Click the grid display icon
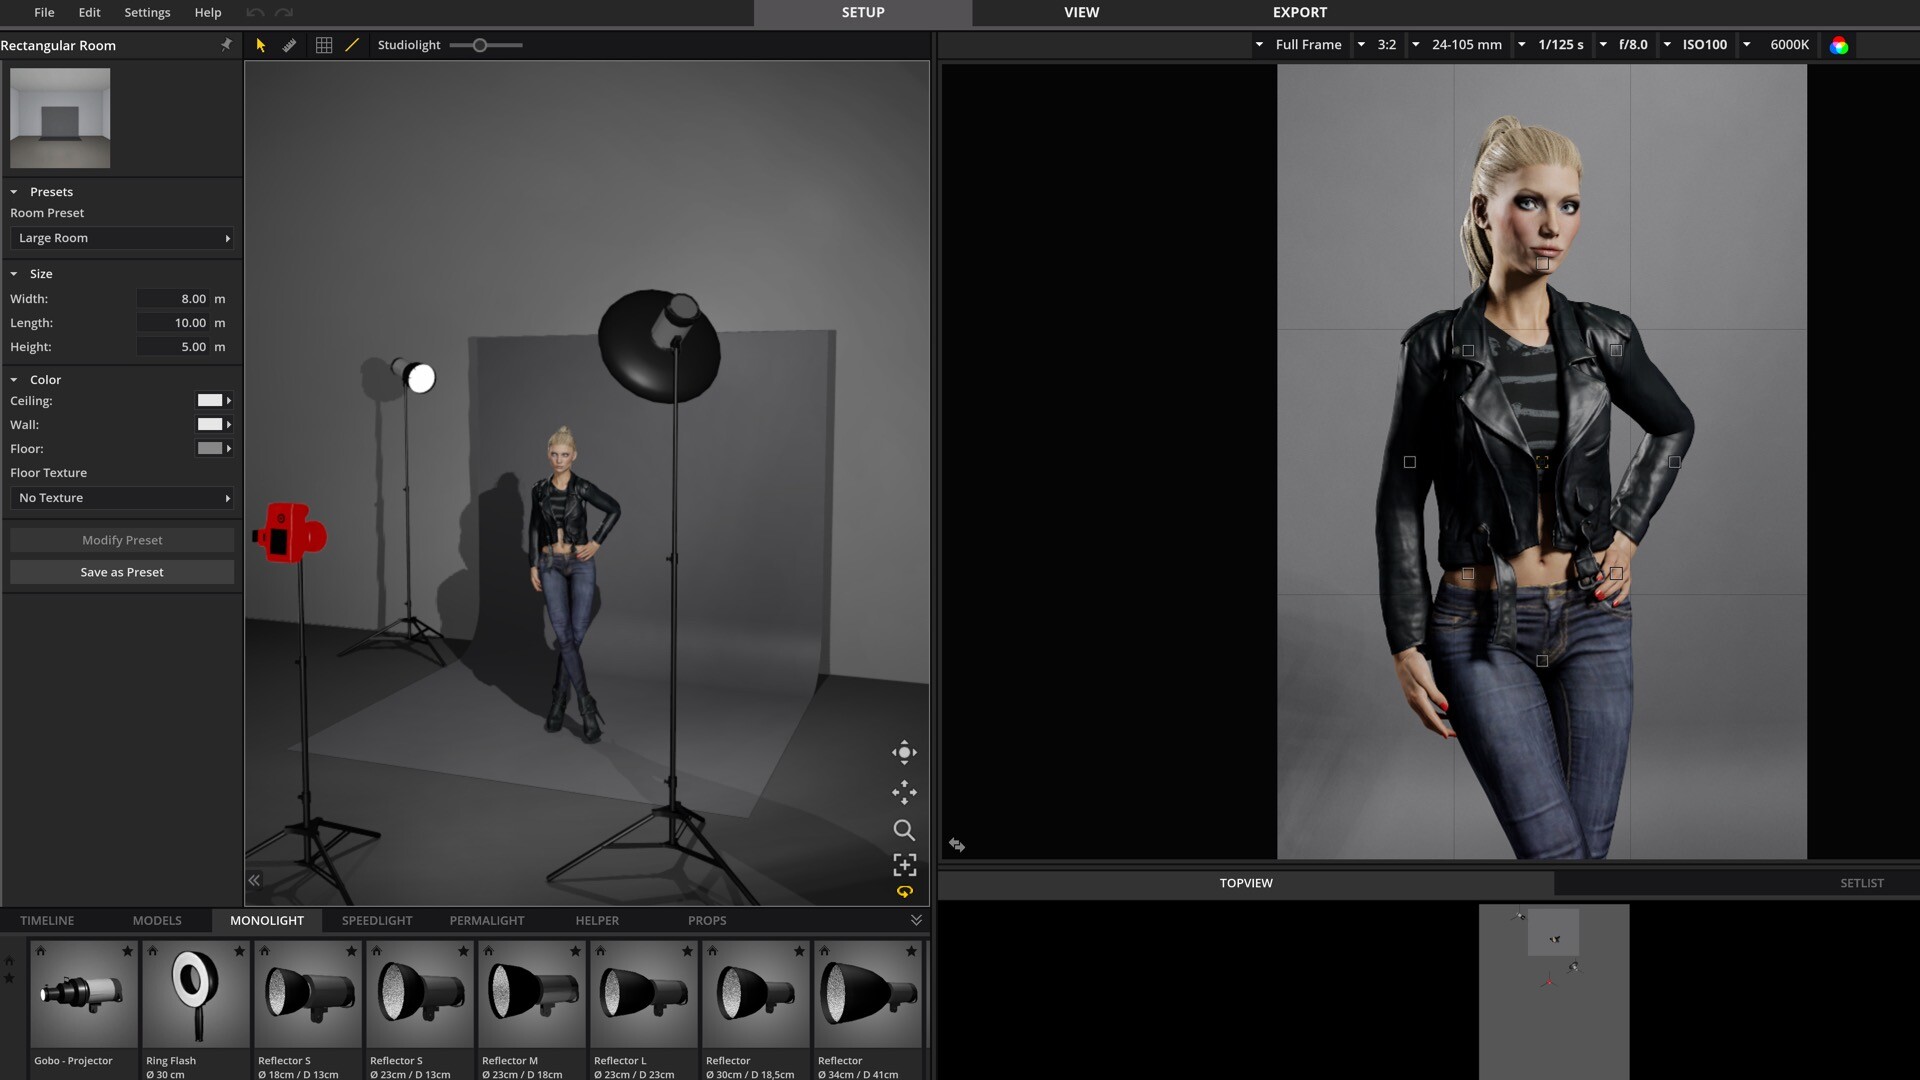This screenshot has height=1080, width=1920. point(324,45)
